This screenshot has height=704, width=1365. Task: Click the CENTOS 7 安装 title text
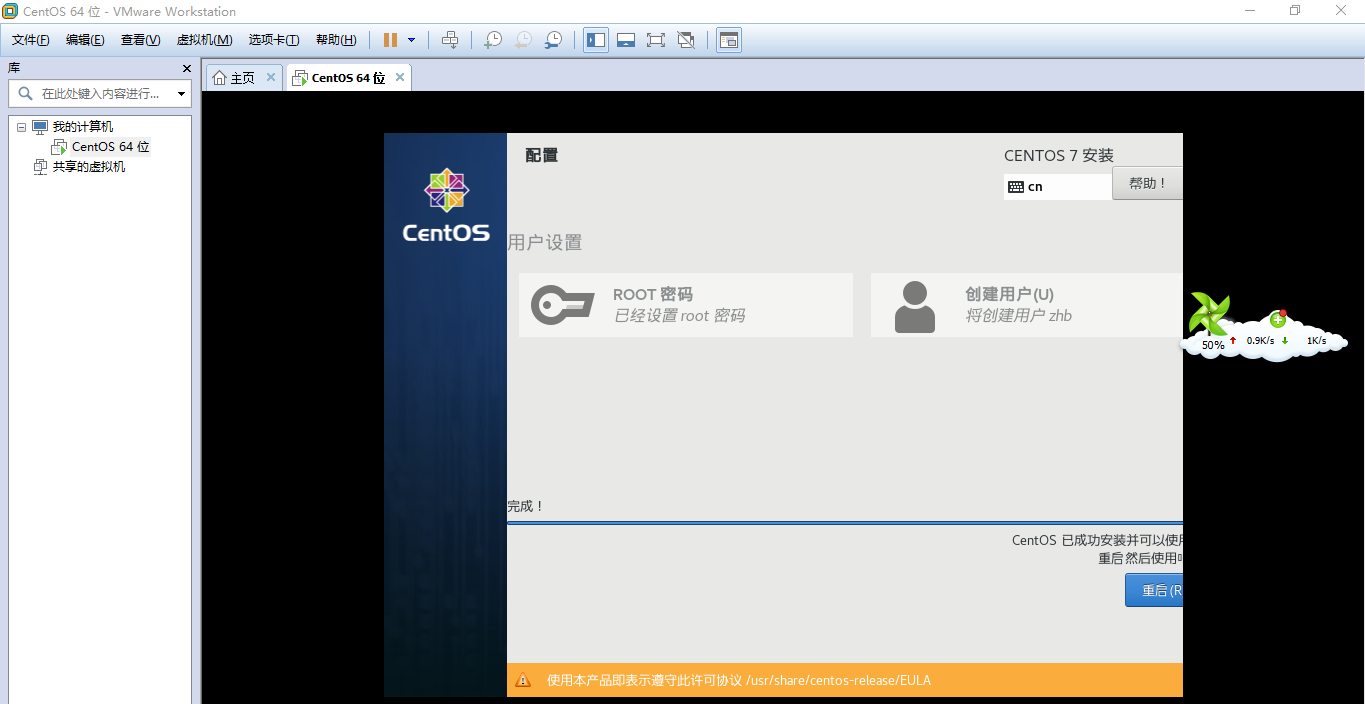click(1059, 156)
